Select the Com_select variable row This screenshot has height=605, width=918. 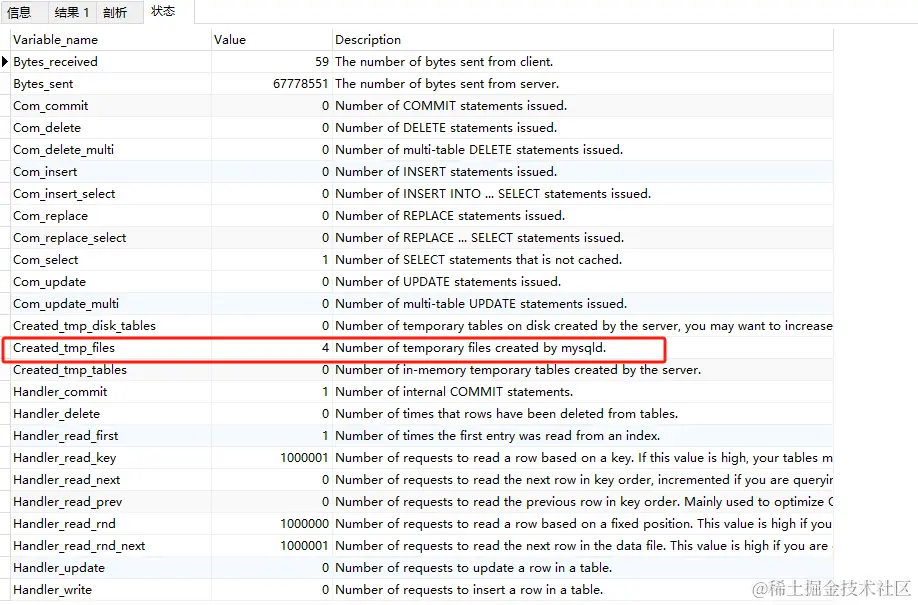point(46,260)
